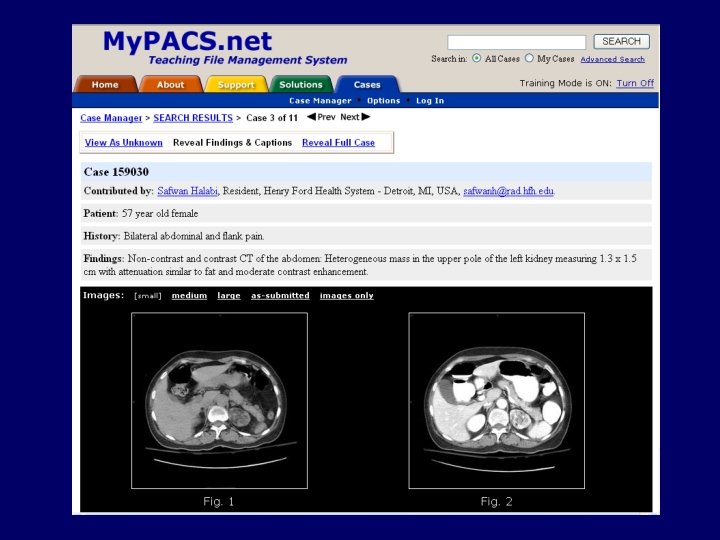Open the About tab
Image resolution: width=720 pixels, height=540 pixels.
170,84
